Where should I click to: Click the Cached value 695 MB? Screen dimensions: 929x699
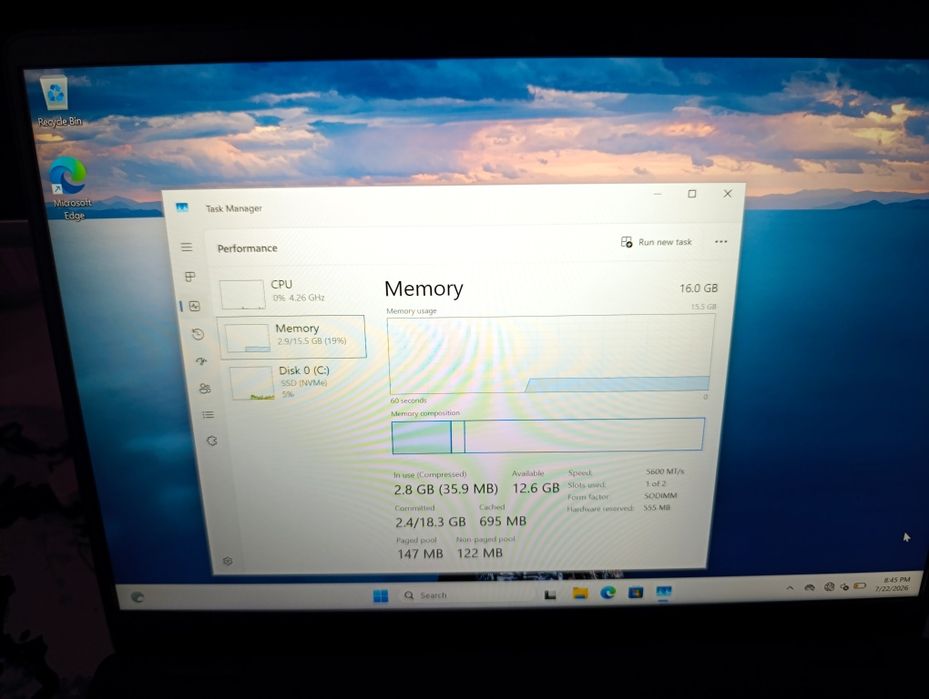pyautogui.click(x=502, y=521)
